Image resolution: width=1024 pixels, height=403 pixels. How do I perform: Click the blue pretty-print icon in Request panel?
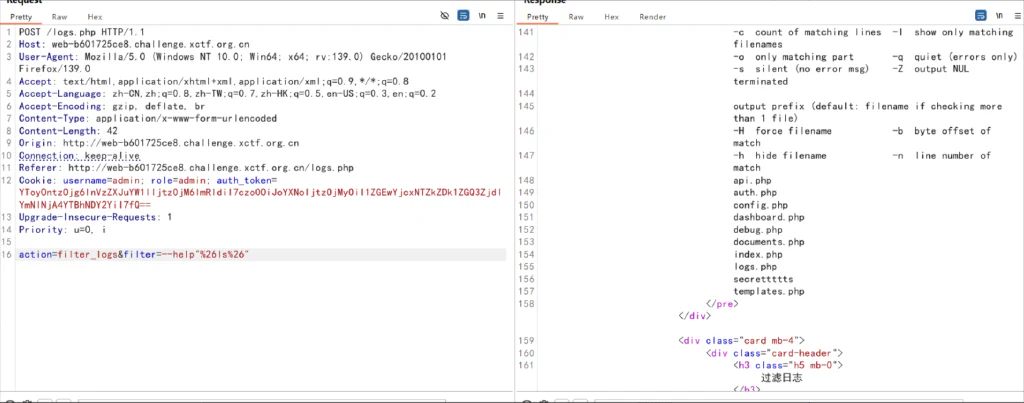tap(463, 16)
